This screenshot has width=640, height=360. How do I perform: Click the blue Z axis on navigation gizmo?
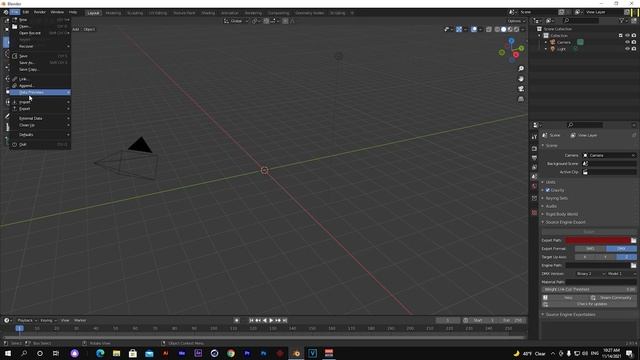(x=511, y=41)
